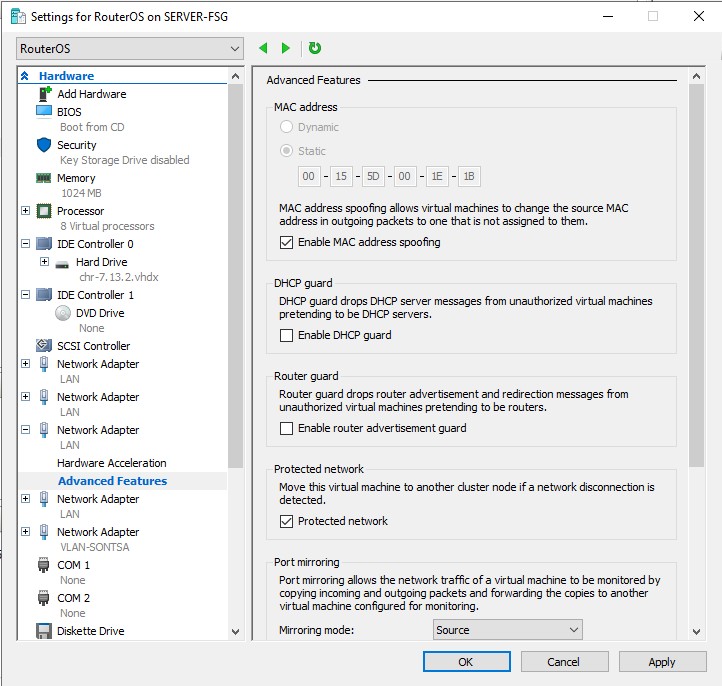Click the hardware tree scroll-down arrow

235,632
